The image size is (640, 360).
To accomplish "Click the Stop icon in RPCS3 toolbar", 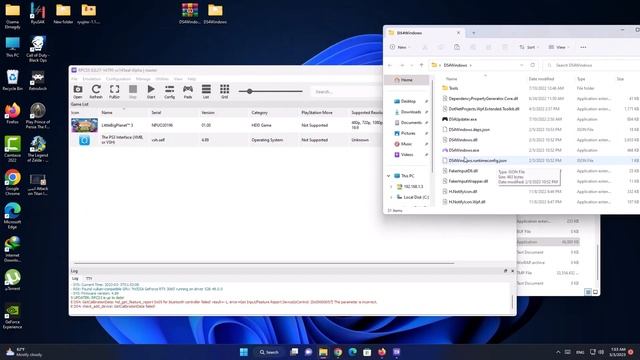I will (133, 91).
